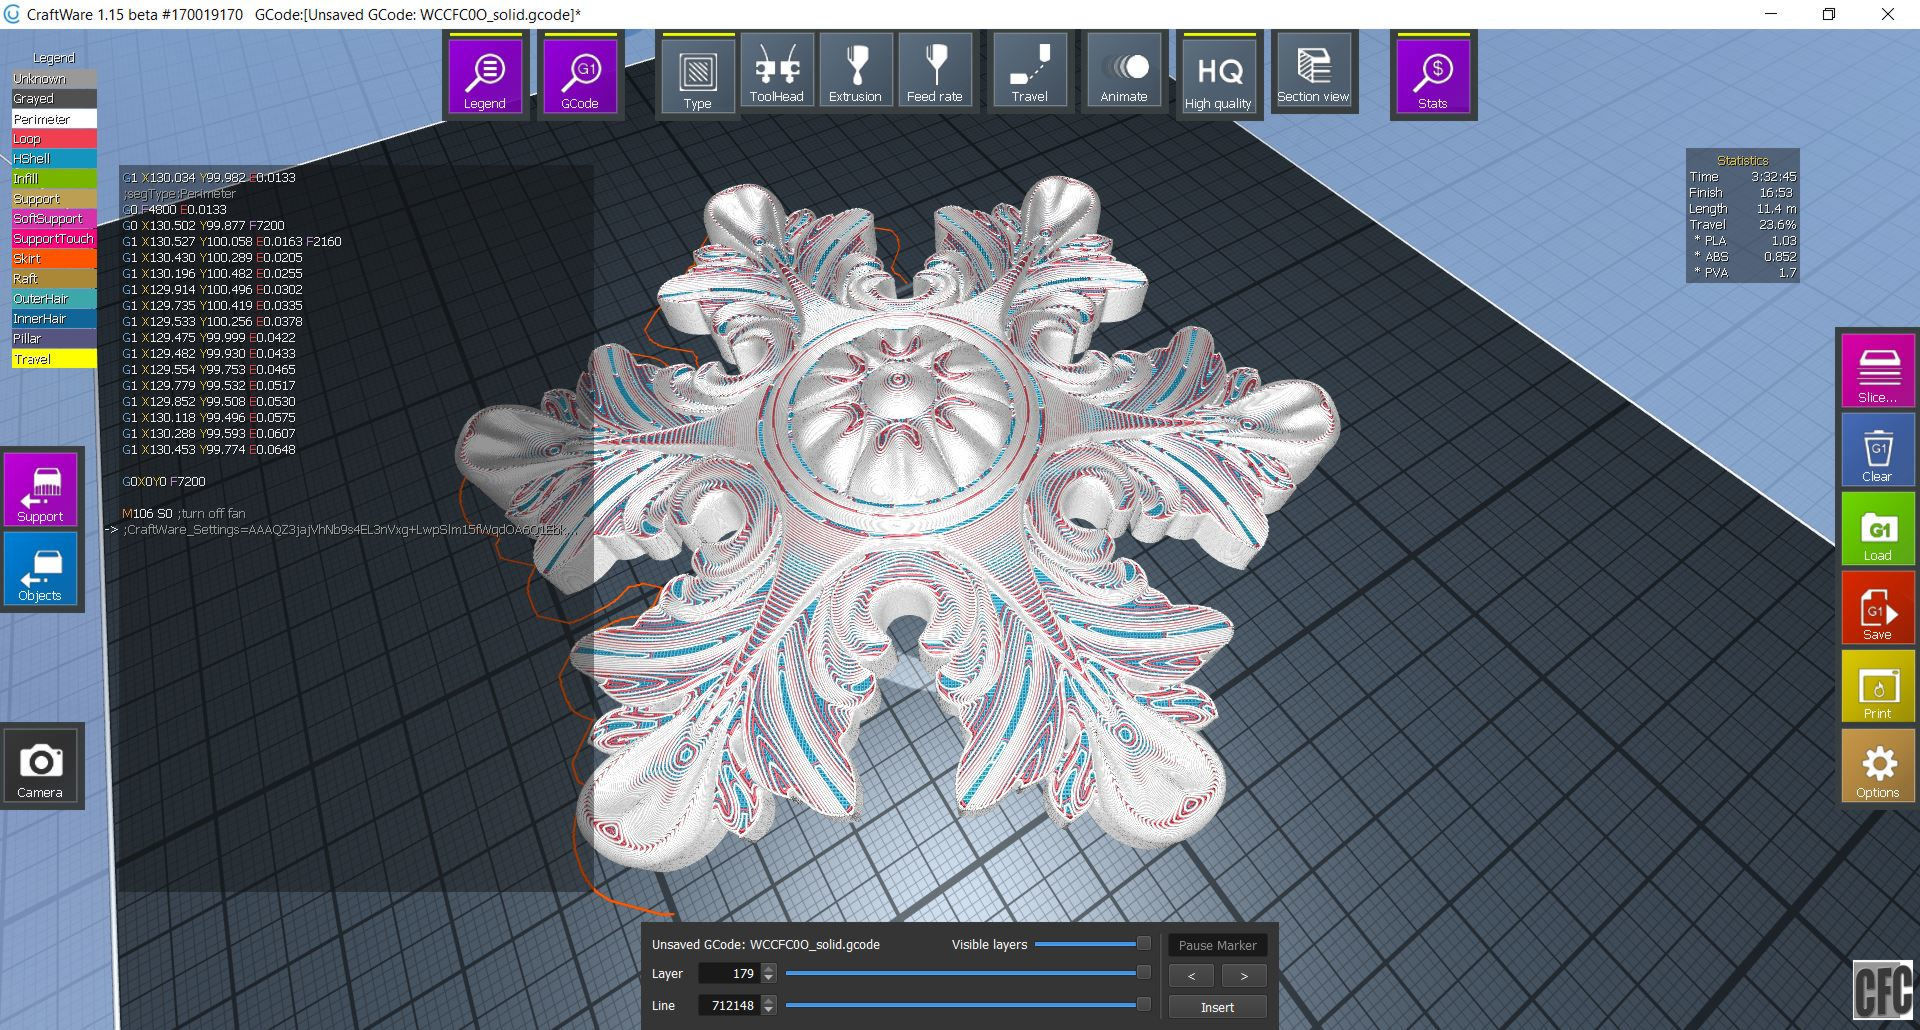Select the Type visualization mode
1920x1030 pixels.
pos(697,76)
